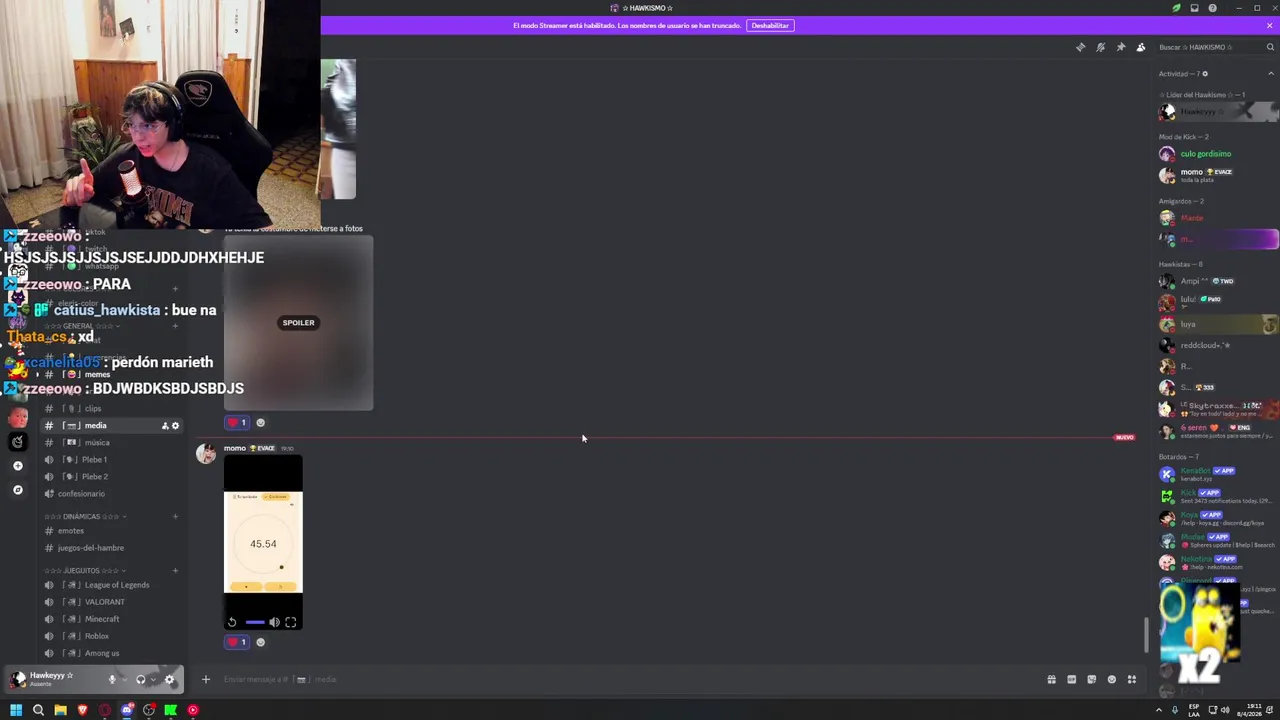
Task: Add channel plus in DINÁMICAS category
Action: pyautogui.click(x=175, y=516)
